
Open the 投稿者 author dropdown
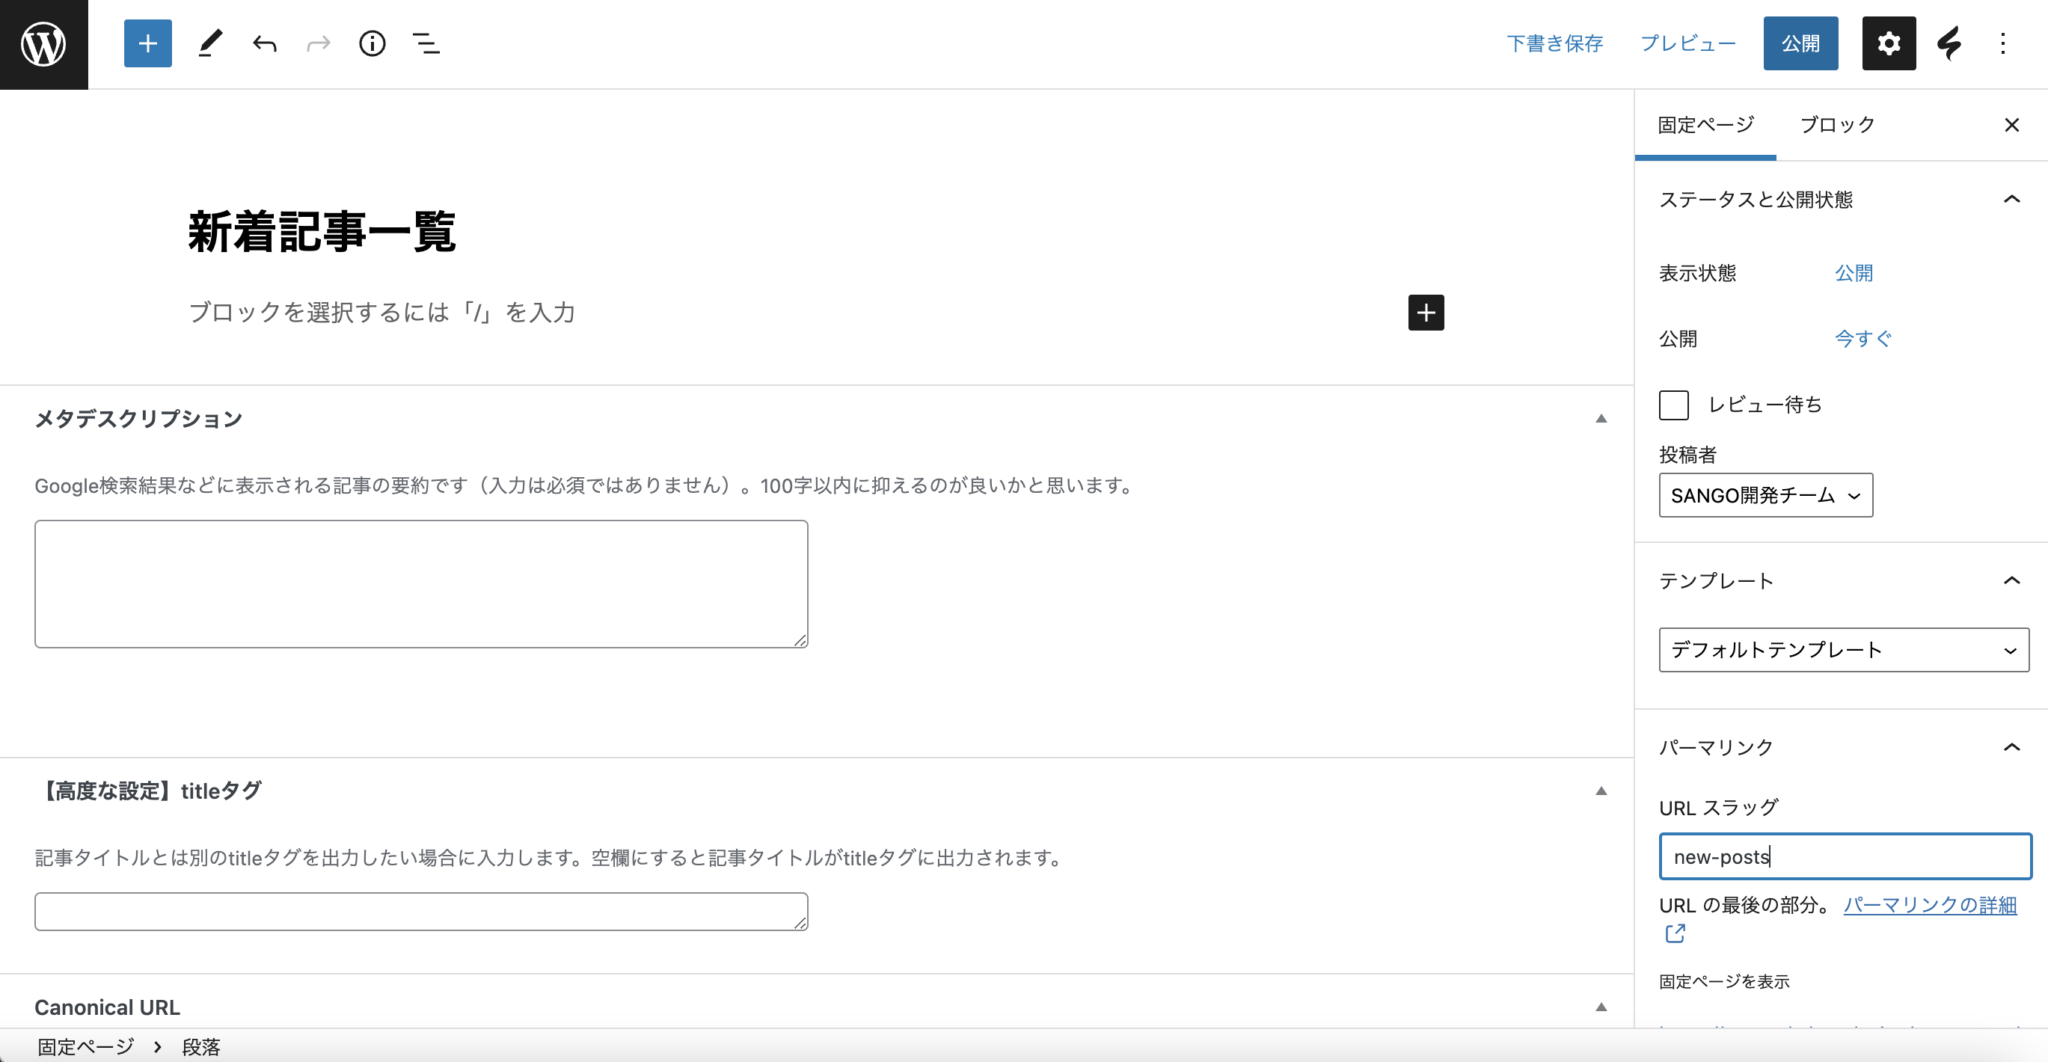coord(1765,496)
